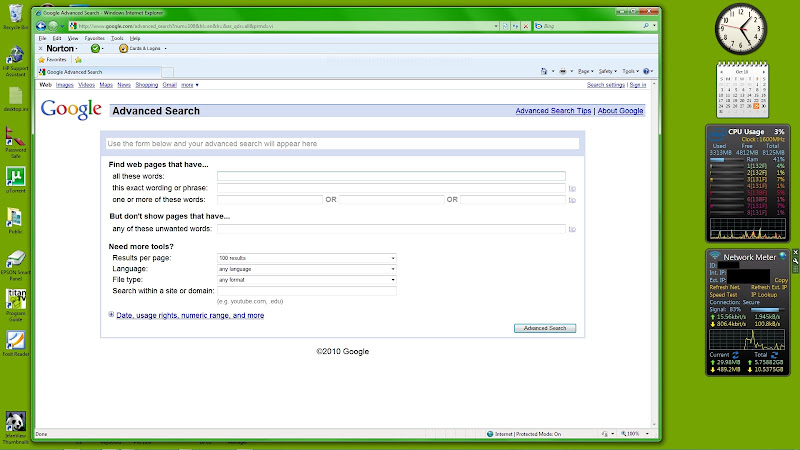The height and width of the screenshot is (450, 800).
Task: Open the Advanced Search Tips link
Action: coord(553,111)
